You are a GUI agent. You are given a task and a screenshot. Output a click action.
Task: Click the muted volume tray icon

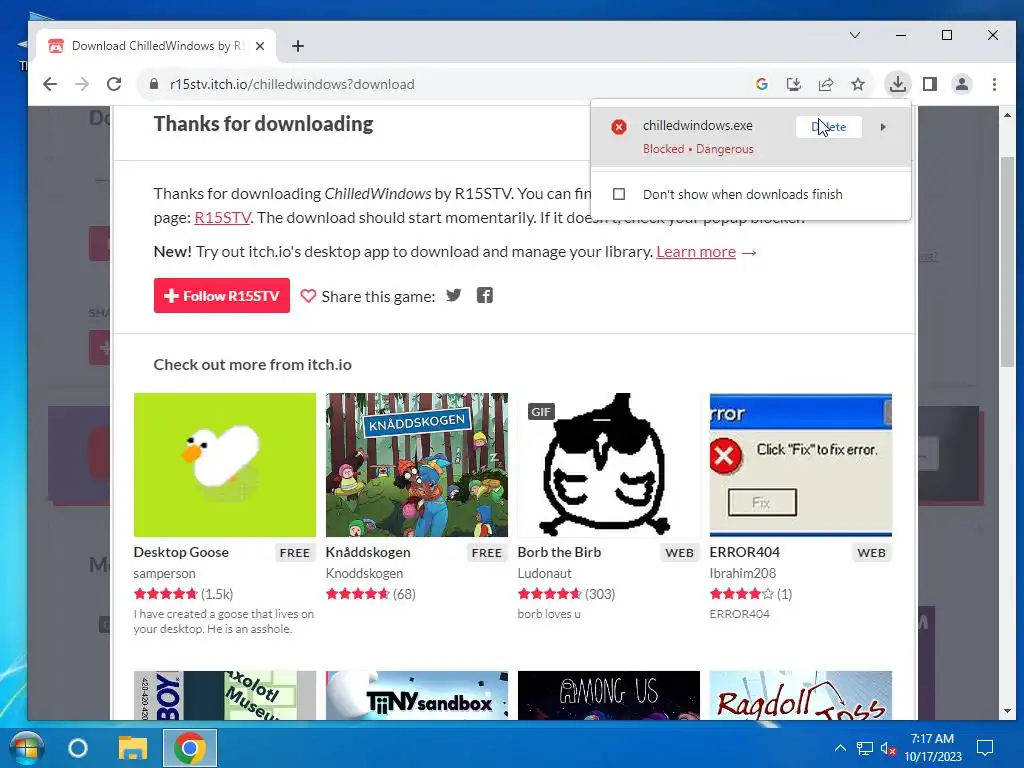[x=888, y=749]
